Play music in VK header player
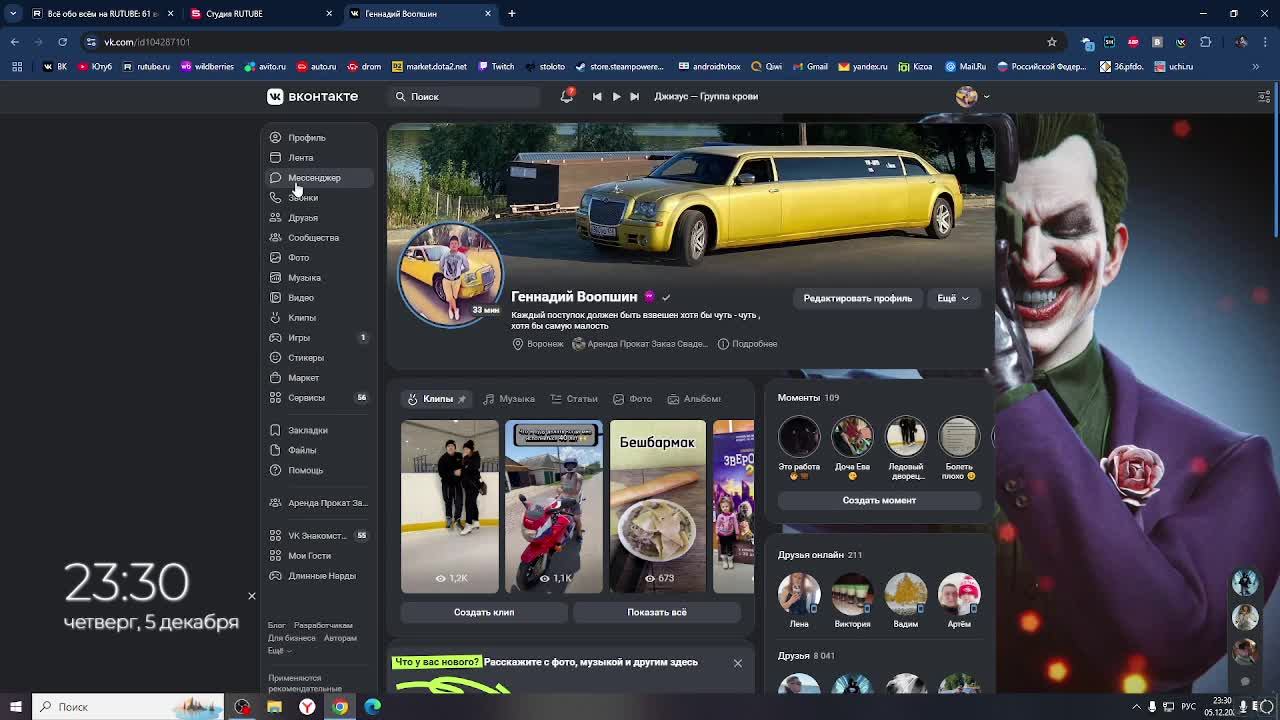Screen dimensions: 1280x720 point(616,96)
